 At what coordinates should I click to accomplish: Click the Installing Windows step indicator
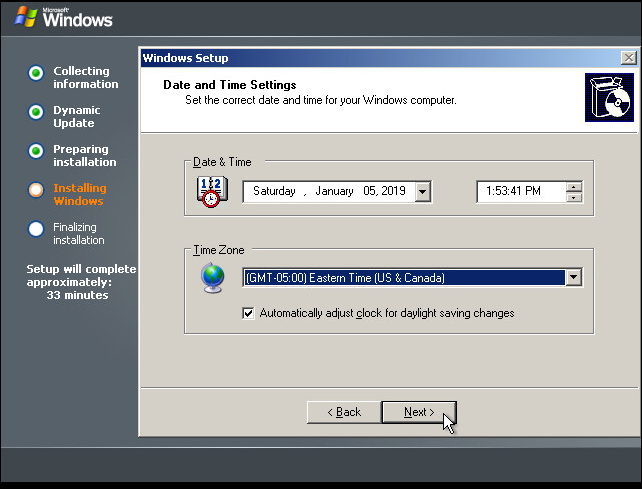36,190
